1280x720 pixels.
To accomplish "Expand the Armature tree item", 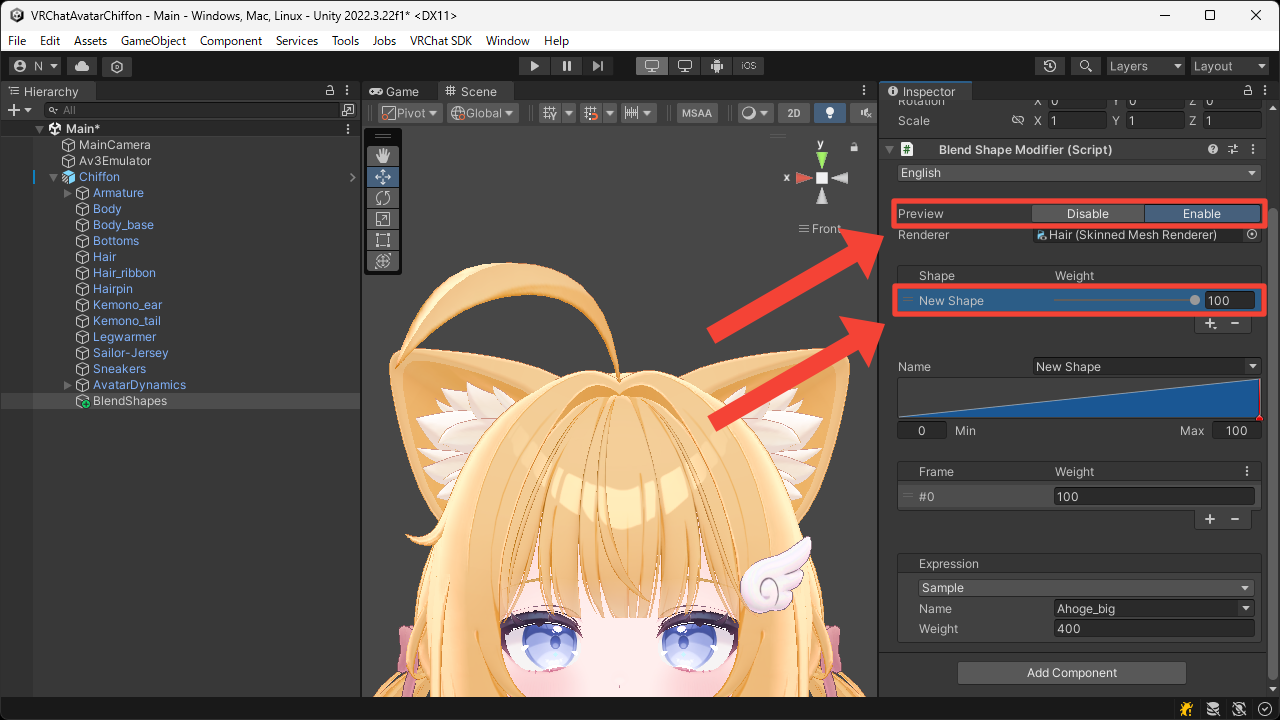I will click(x=68, y=193).
